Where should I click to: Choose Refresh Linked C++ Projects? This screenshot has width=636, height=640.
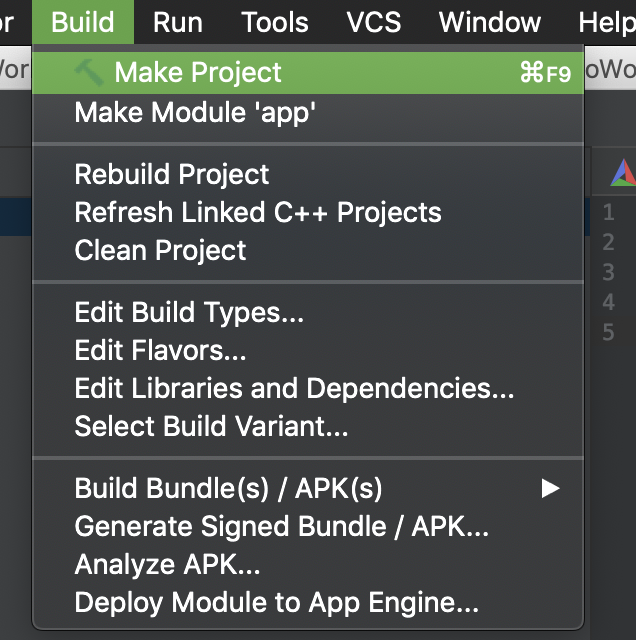coord(258,213)
